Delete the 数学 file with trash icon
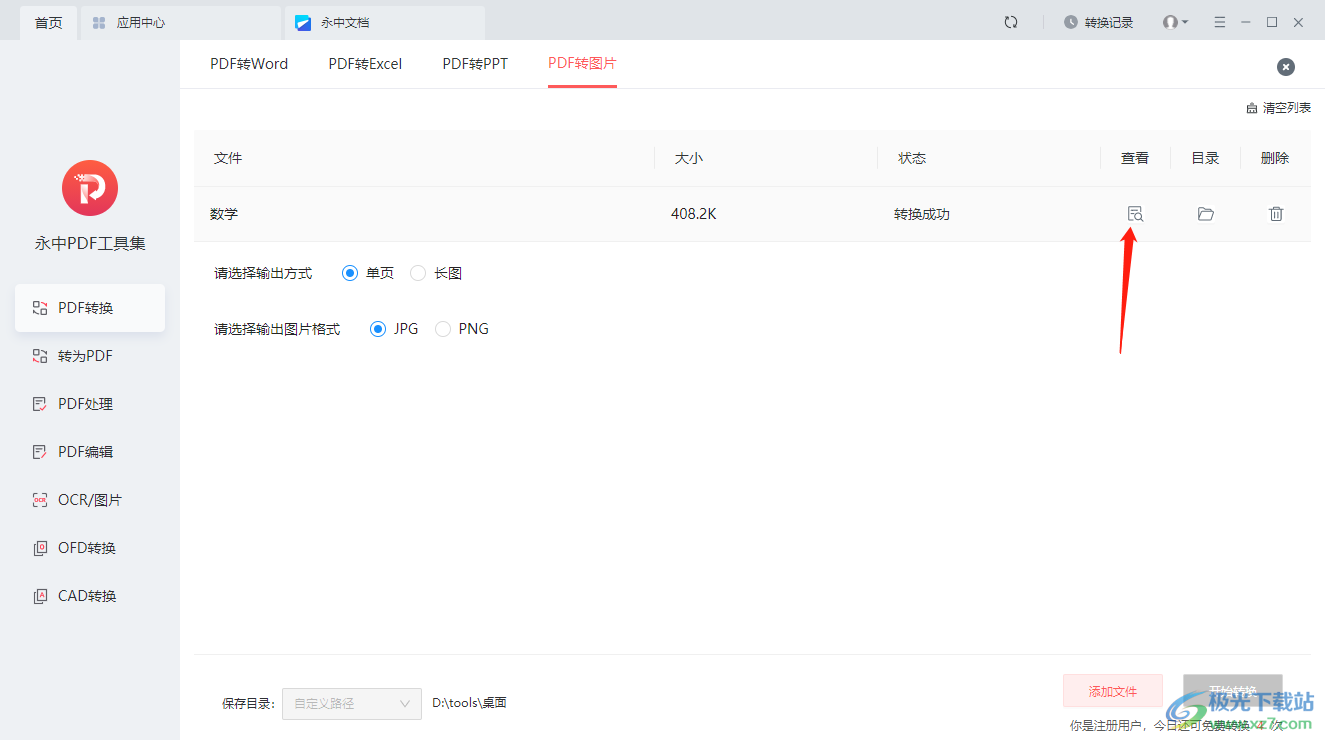The image size is (1325, 740). pyautogui.click(x=1276, y=214)
